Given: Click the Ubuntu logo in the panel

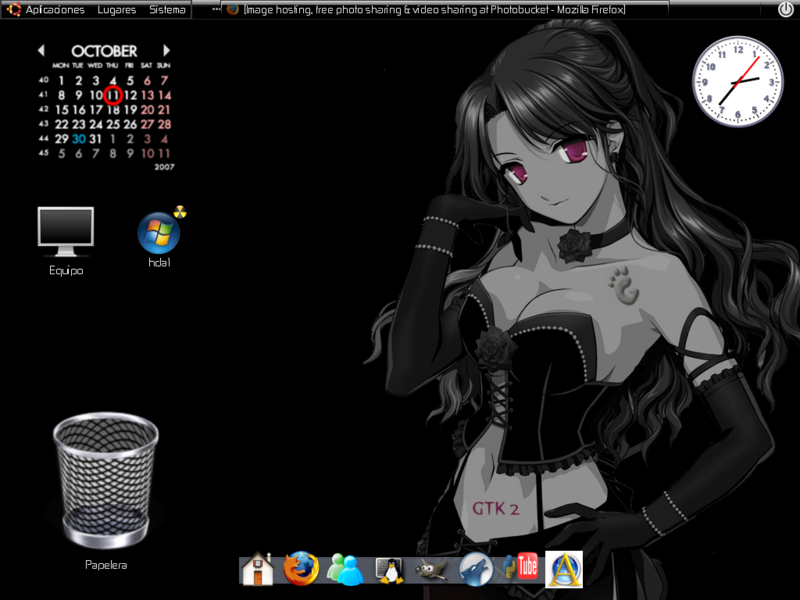Looking at the screenshot, I should pos(12,9).
